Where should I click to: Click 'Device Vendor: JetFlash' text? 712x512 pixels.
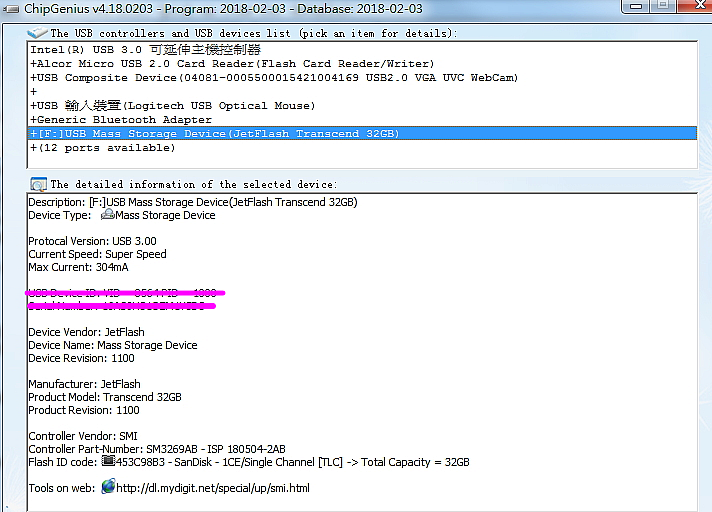[x=86, y=332]
